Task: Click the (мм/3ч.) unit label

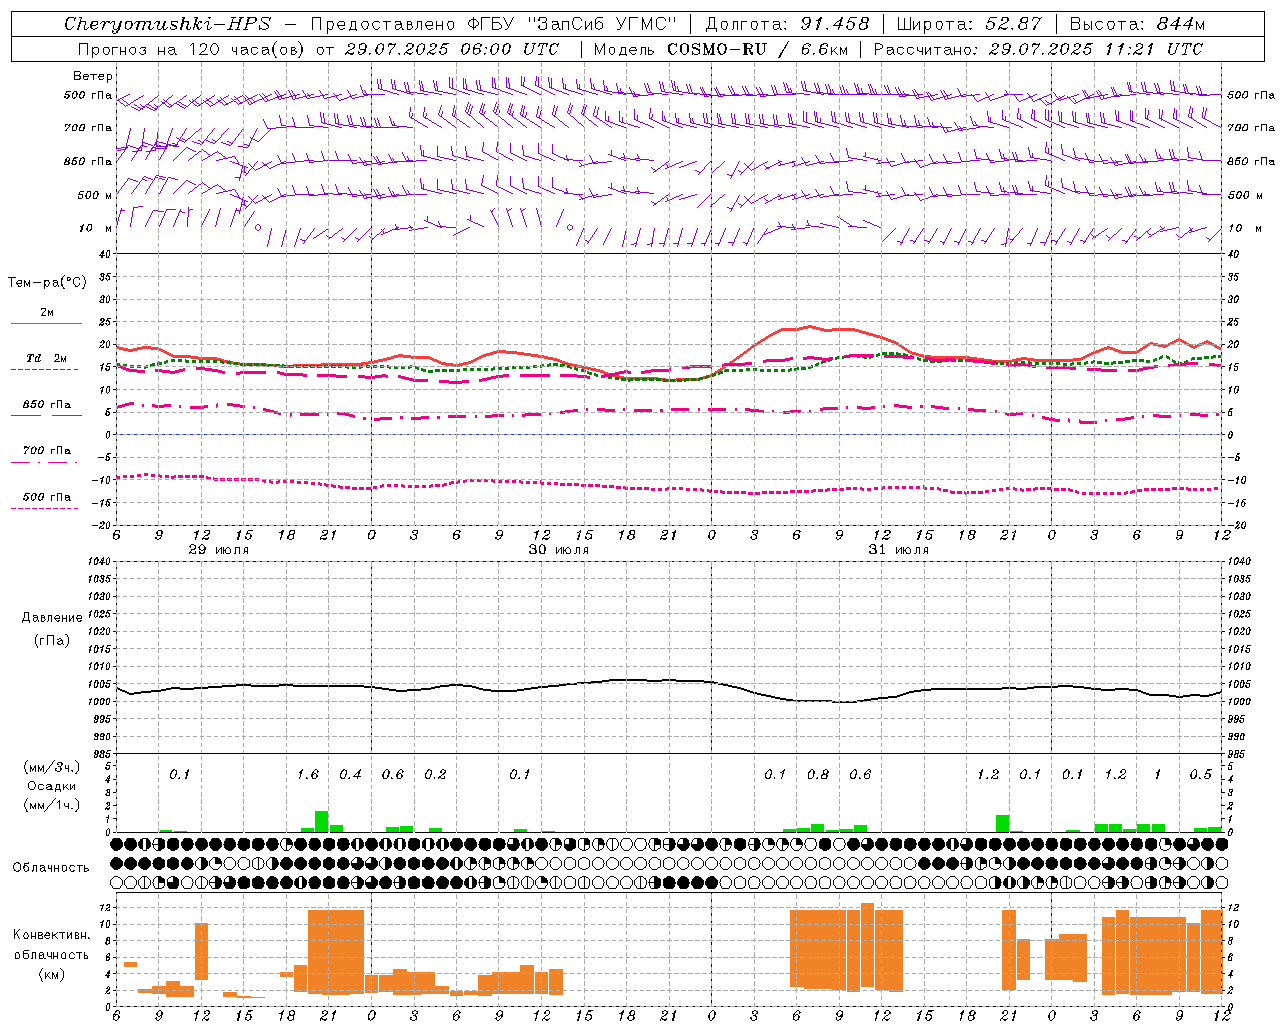Action: (50, 768)
